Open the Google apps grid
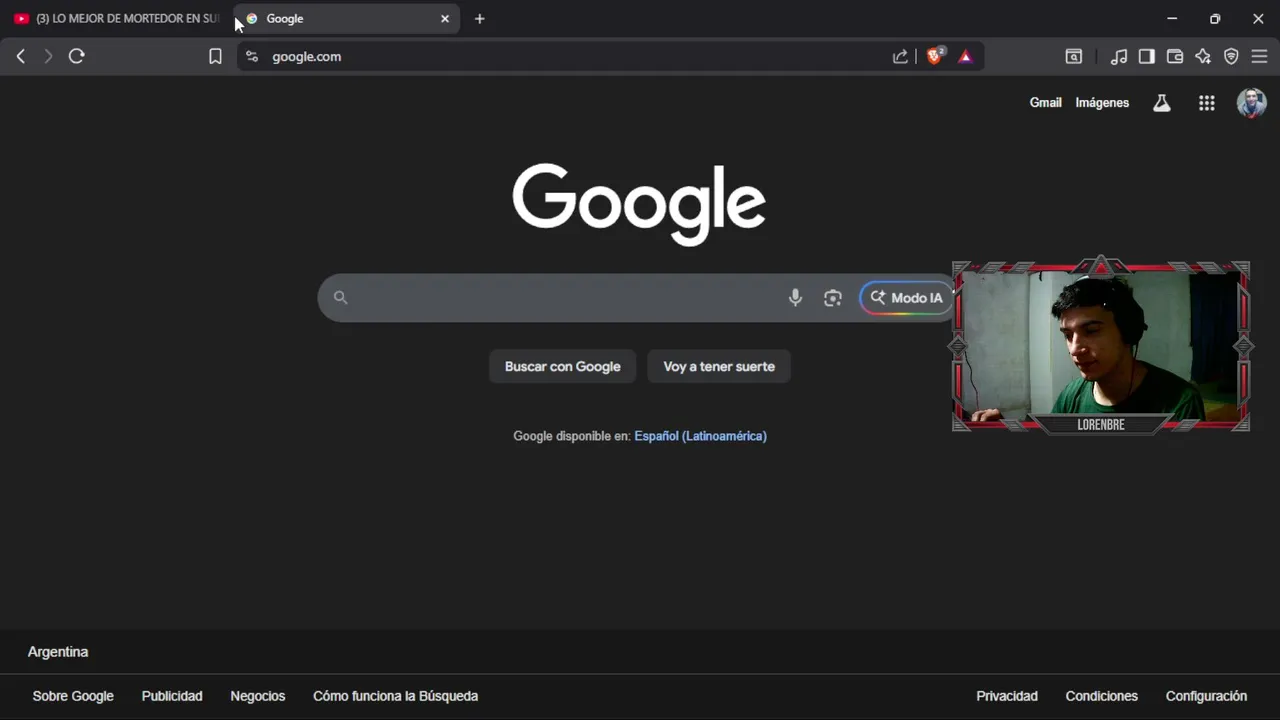 pyautogui.click(x=1207, y=103)
